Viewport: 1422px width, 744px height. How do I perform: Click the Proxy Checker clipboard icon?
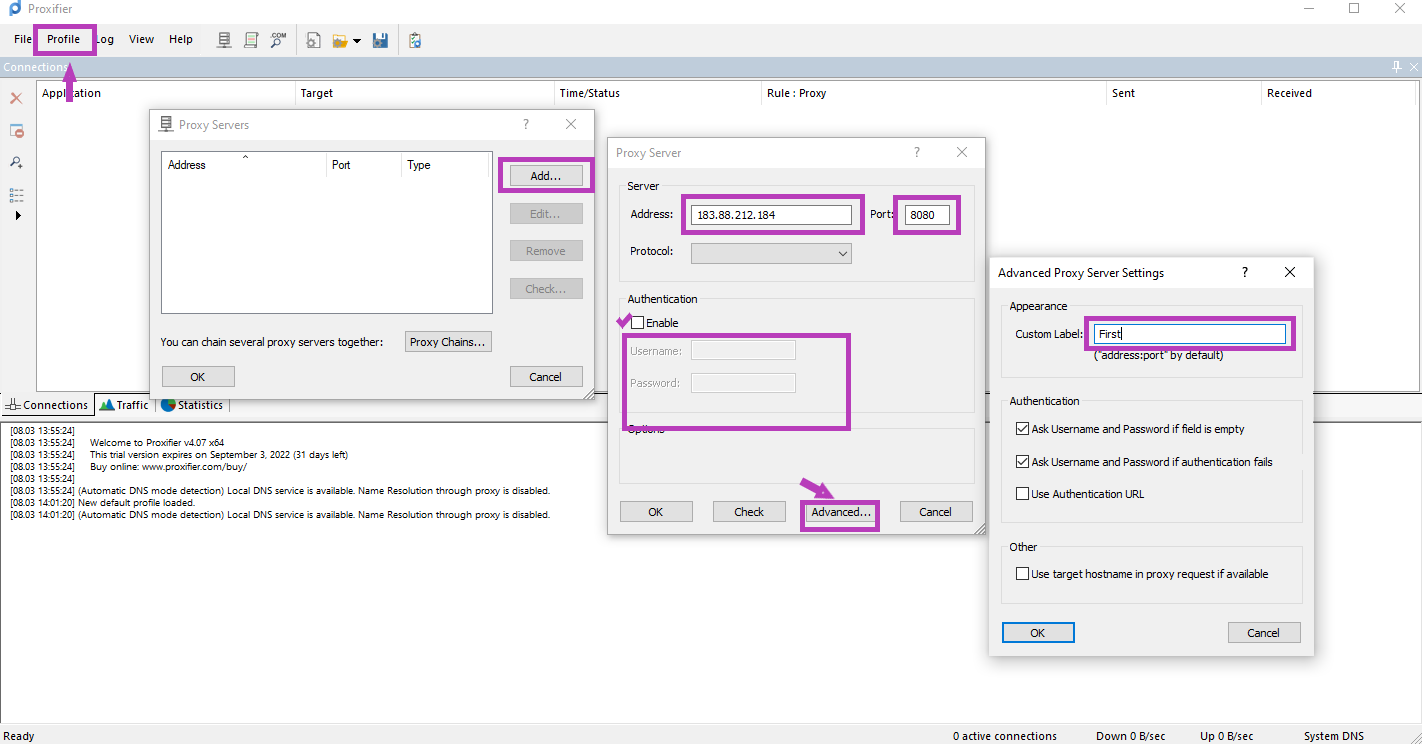pos(415,40)
